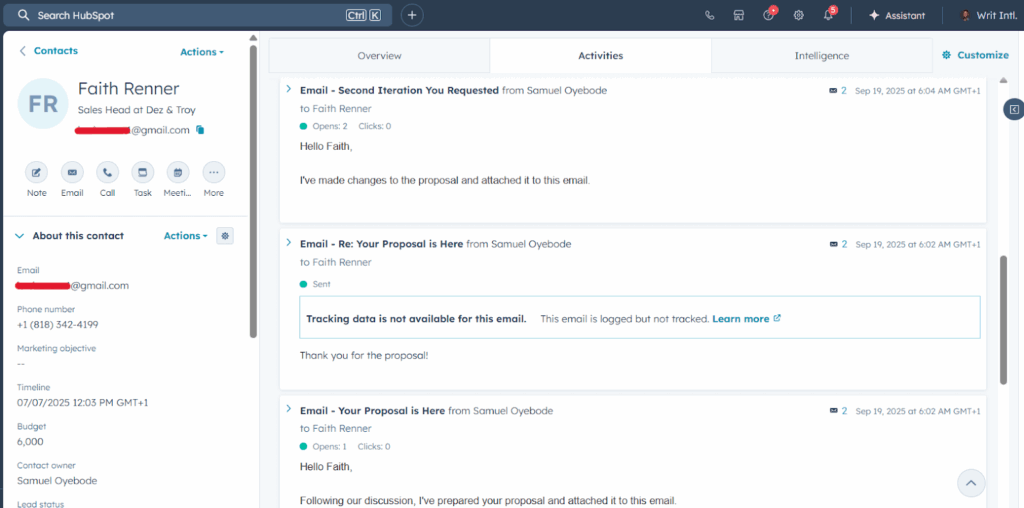Click the Note icon under contact name

point(37,172)
